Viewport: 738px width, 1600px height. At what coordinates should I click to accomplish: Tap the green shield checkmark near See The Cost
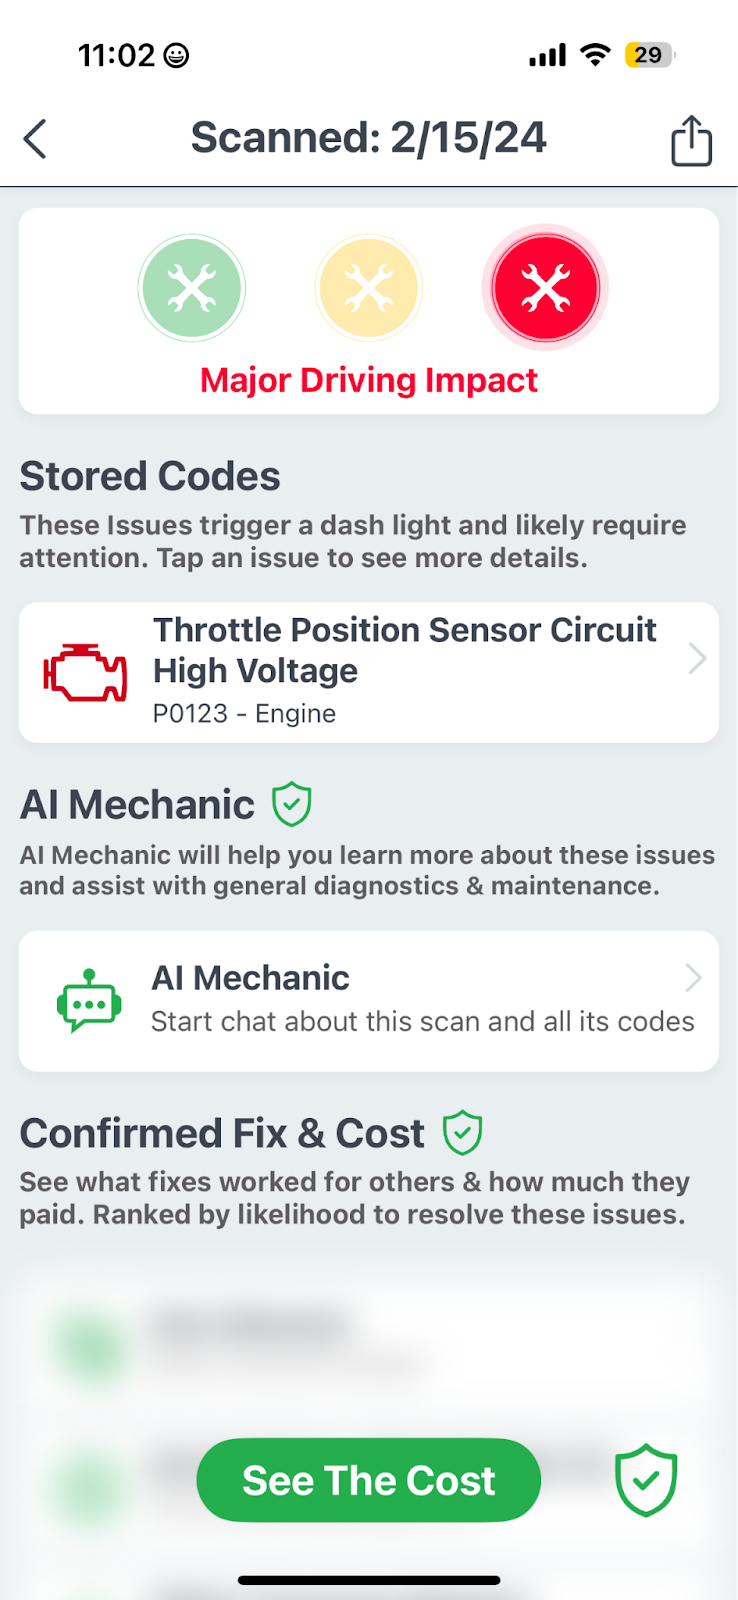[646, 1480]
